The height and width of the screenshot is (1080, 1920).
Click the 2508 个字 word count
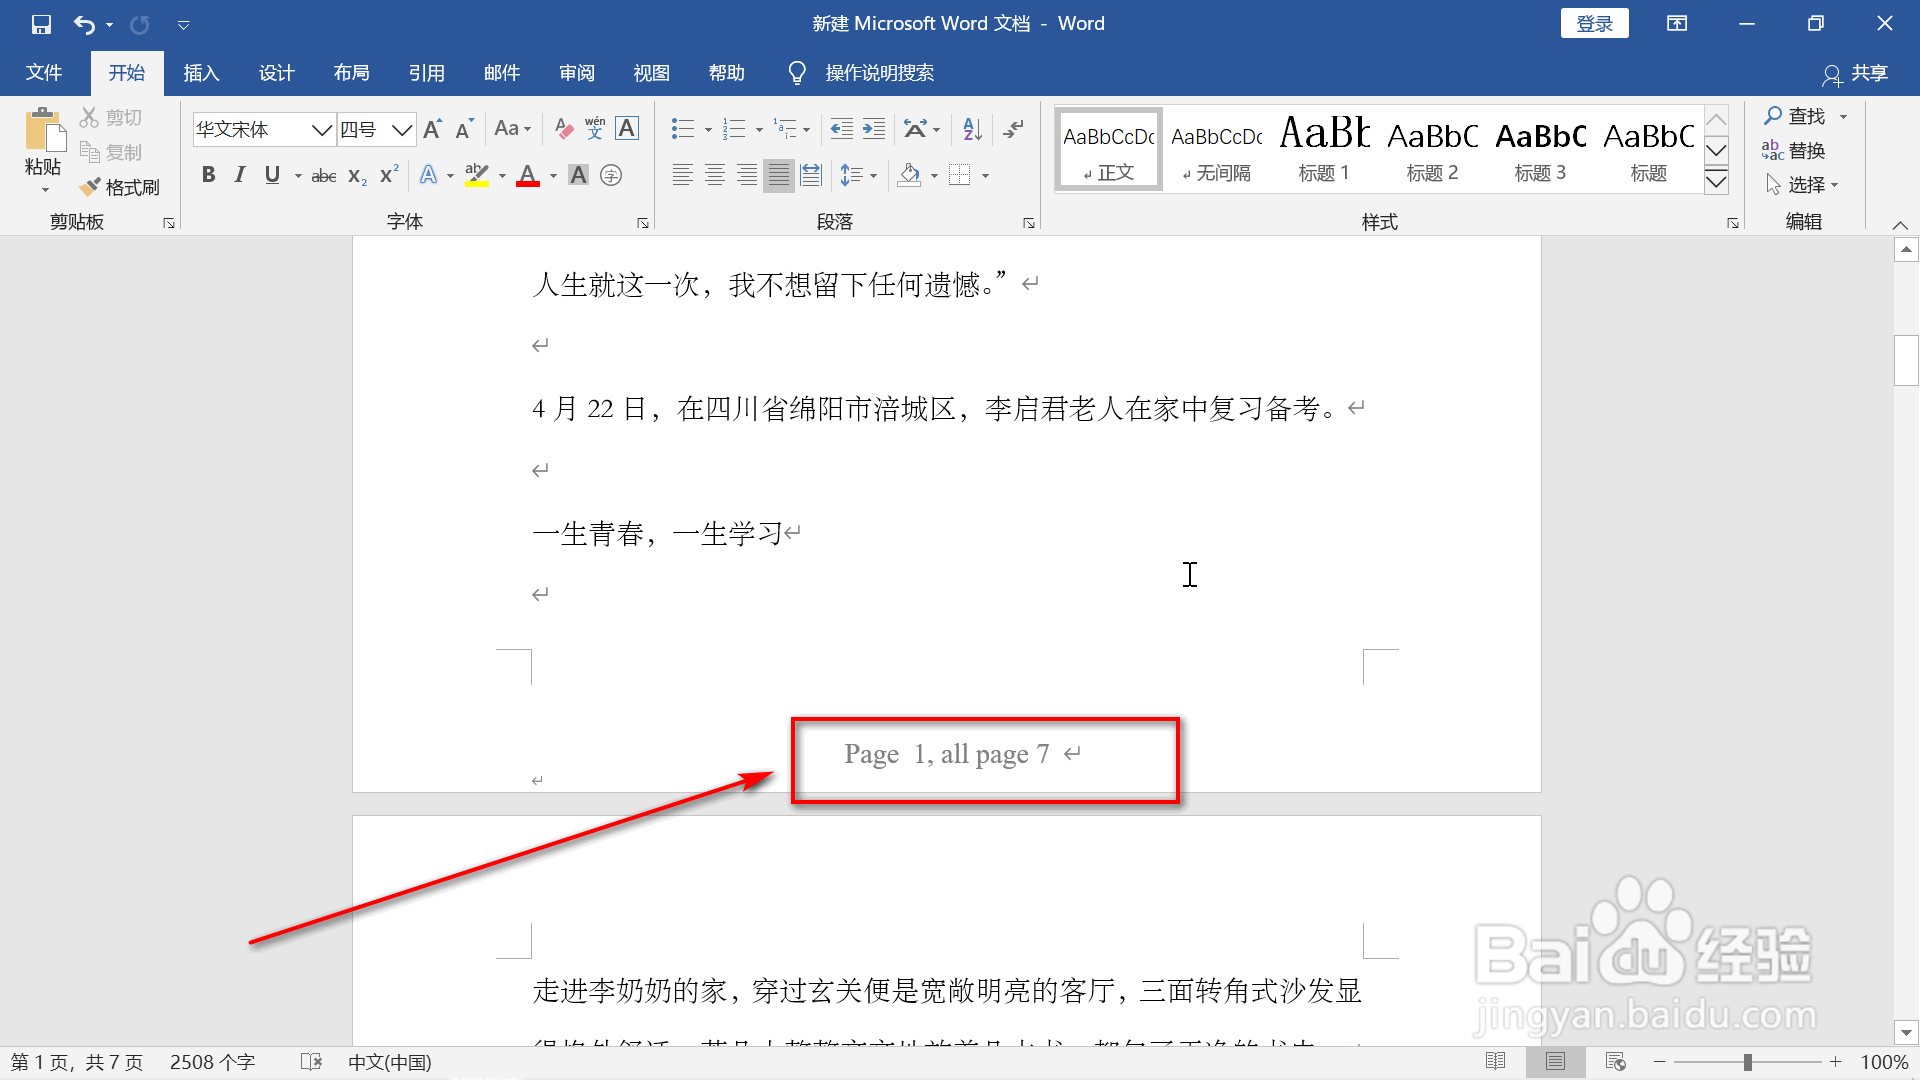click(212, 1062)
